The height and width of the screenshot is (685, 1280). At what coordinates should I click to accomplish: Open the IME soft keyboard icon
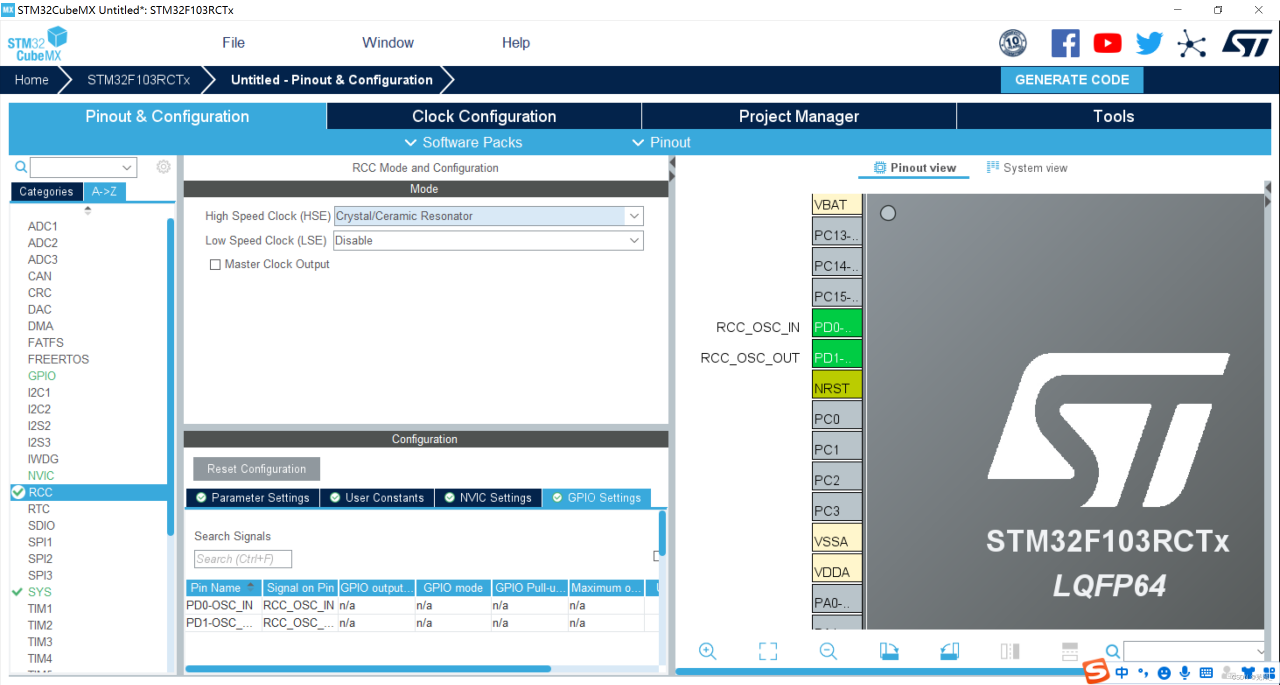[x=1206, y=672]
